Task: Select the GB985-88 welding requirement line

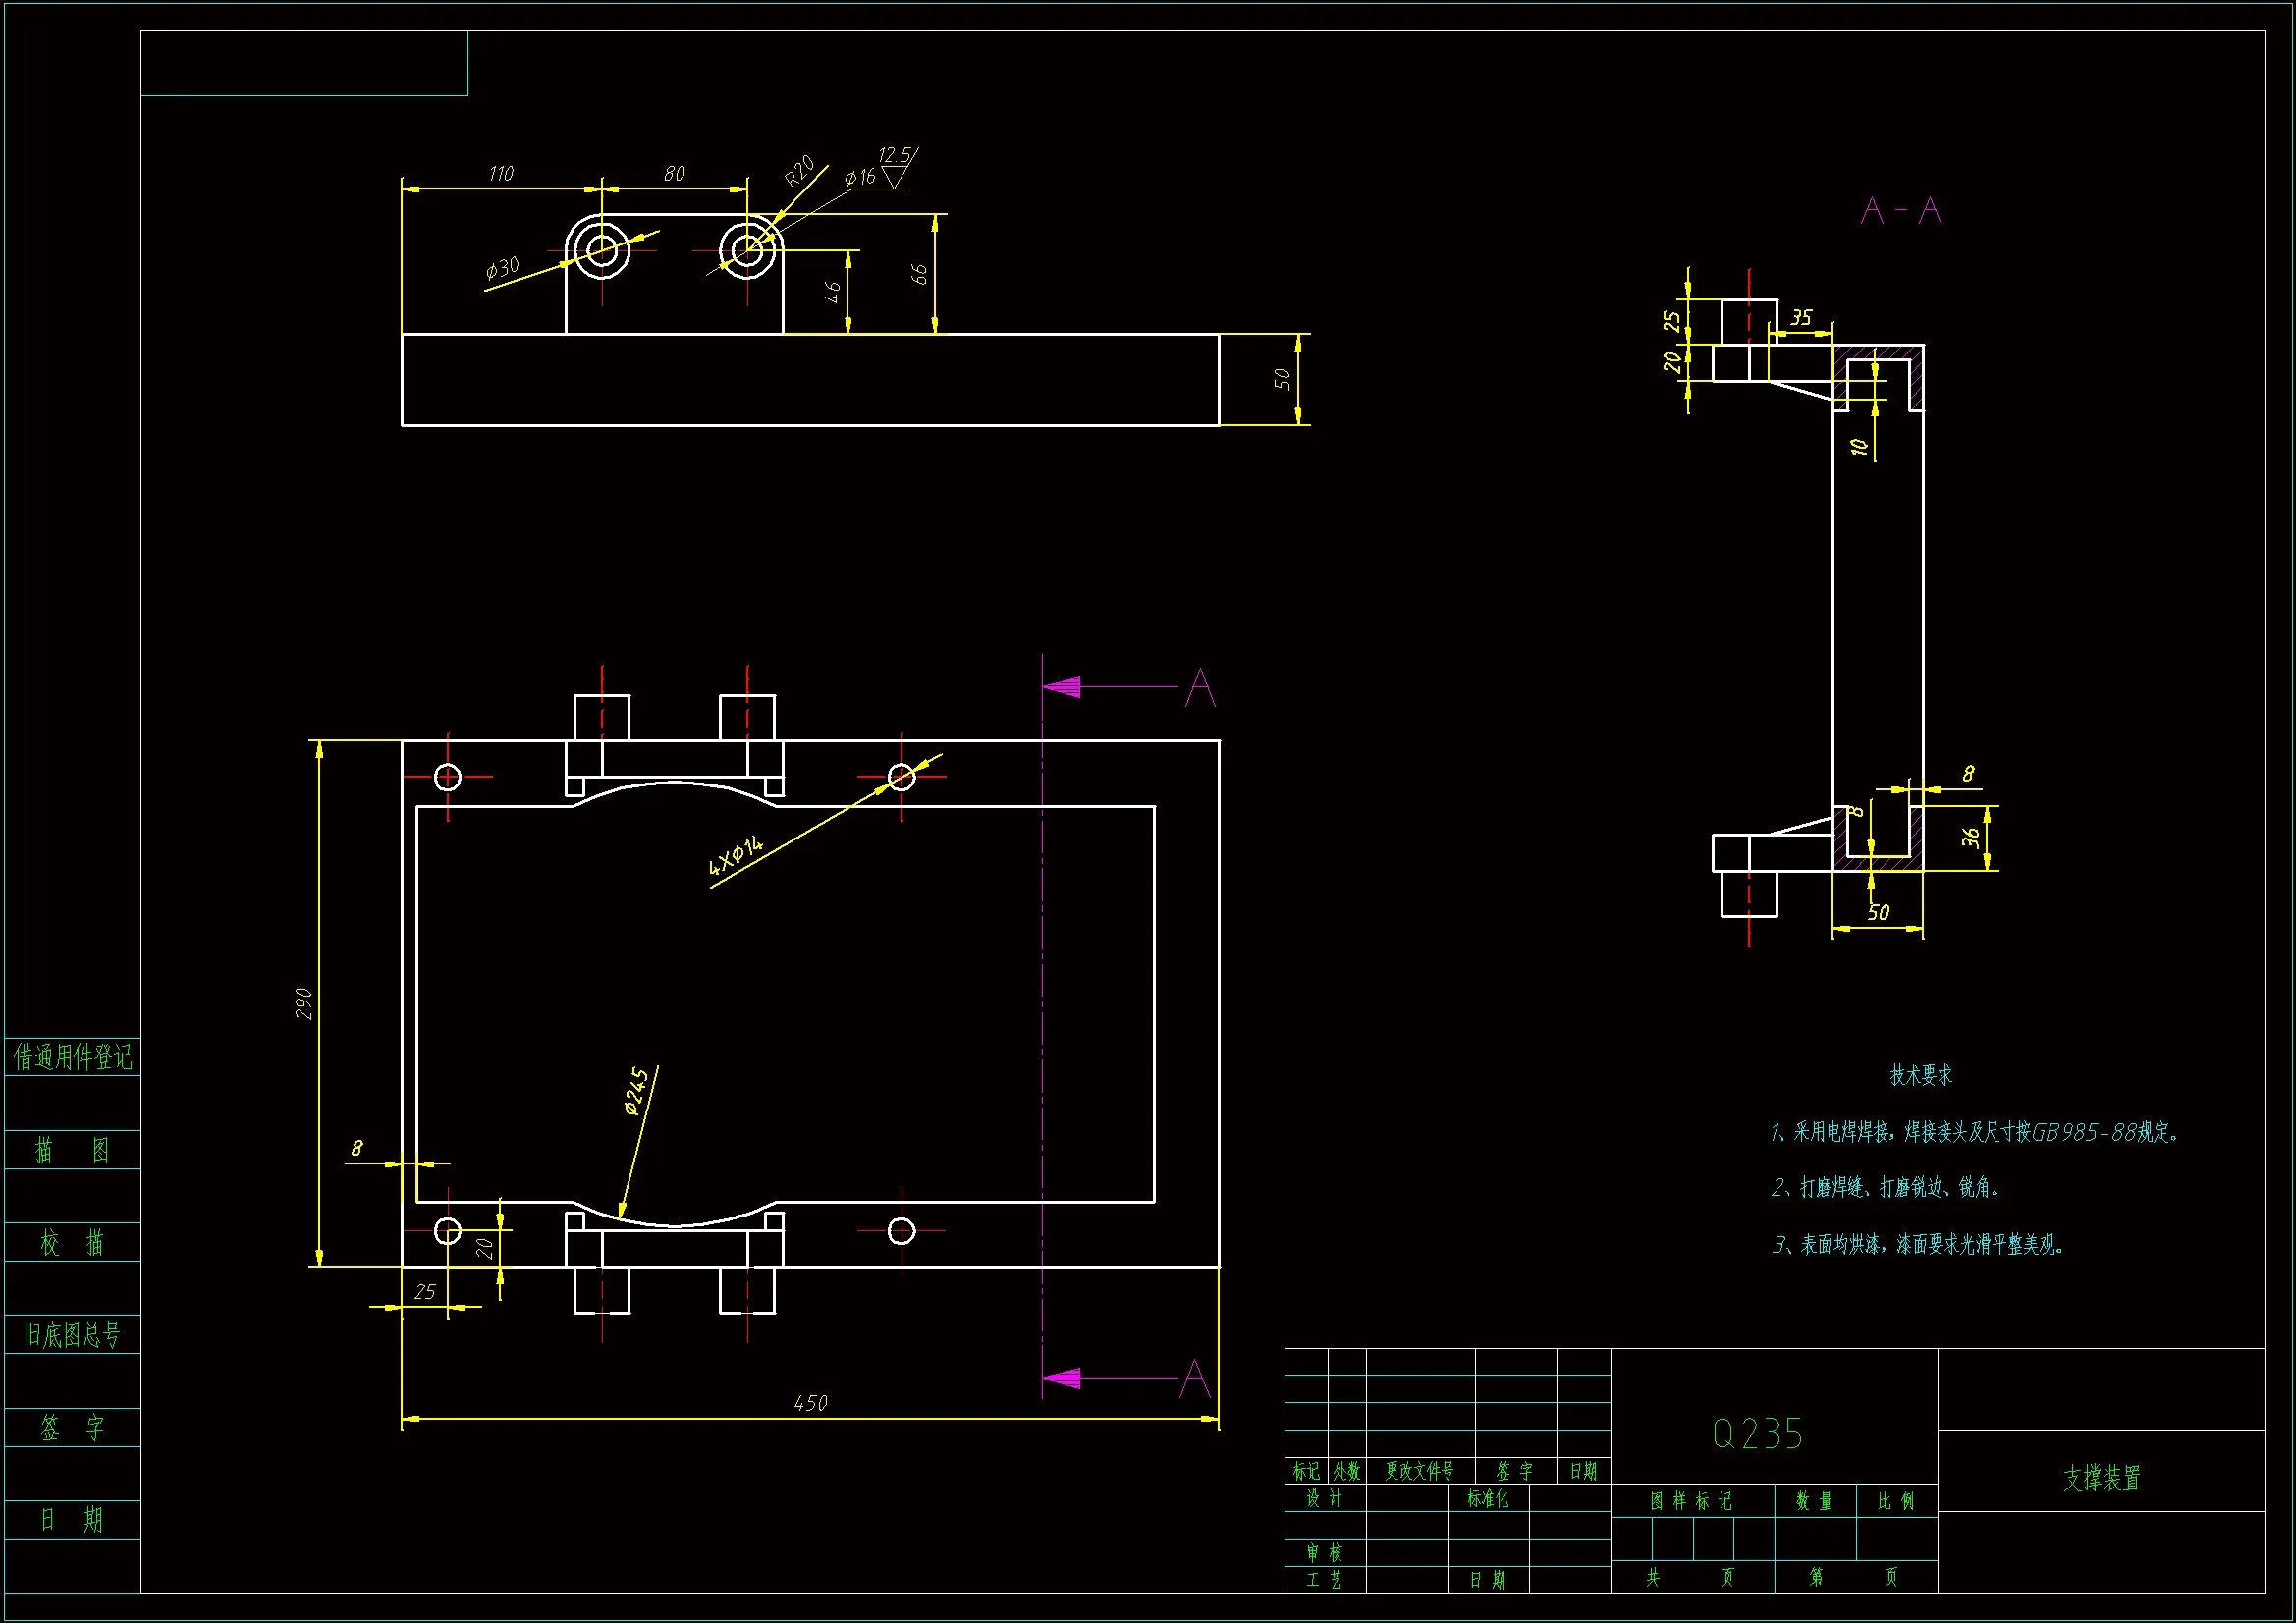Action: 1974,1132
